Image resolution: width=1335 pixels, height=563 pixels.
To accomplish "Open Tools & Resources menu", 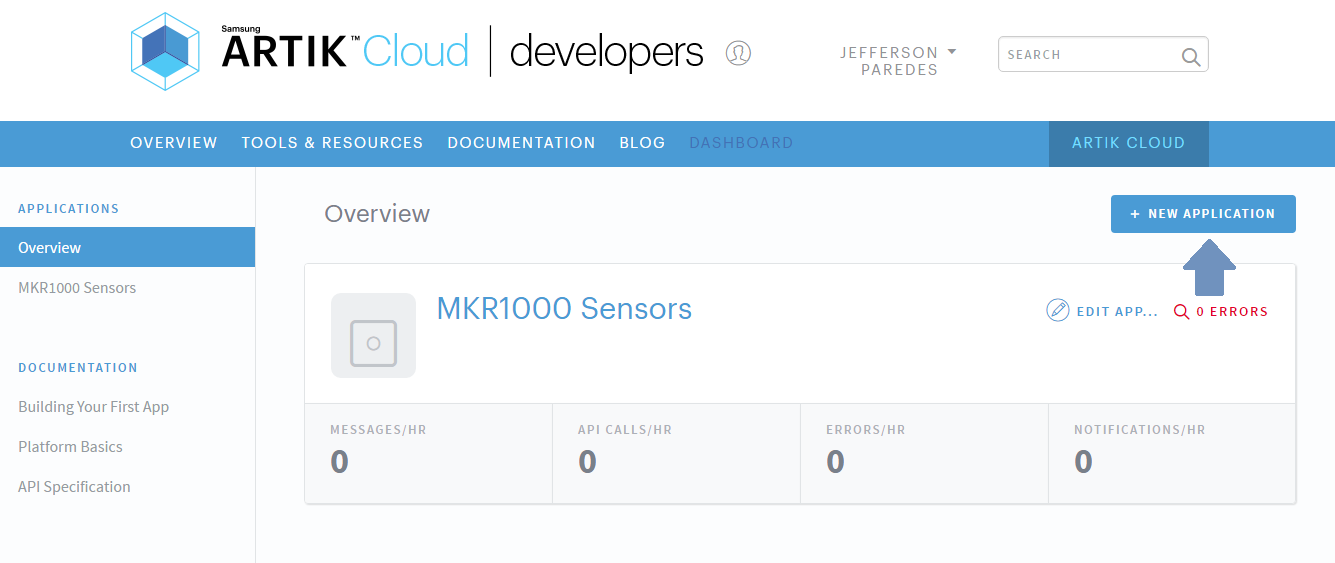I will tap(332, 142).
